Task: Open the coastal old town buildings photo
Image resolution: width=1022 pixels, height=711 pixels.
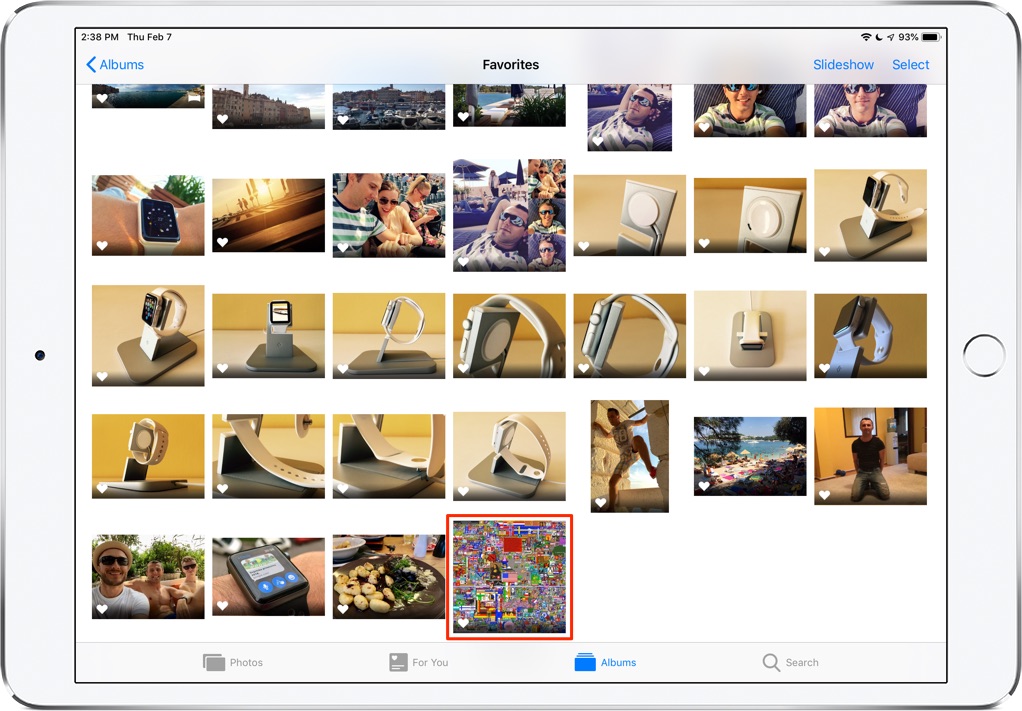Action: click(269, 106)
